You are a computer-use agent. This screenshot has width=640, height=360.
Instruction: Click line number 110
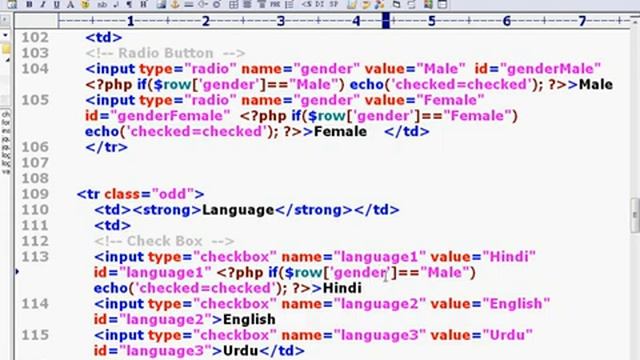[35, 210]
